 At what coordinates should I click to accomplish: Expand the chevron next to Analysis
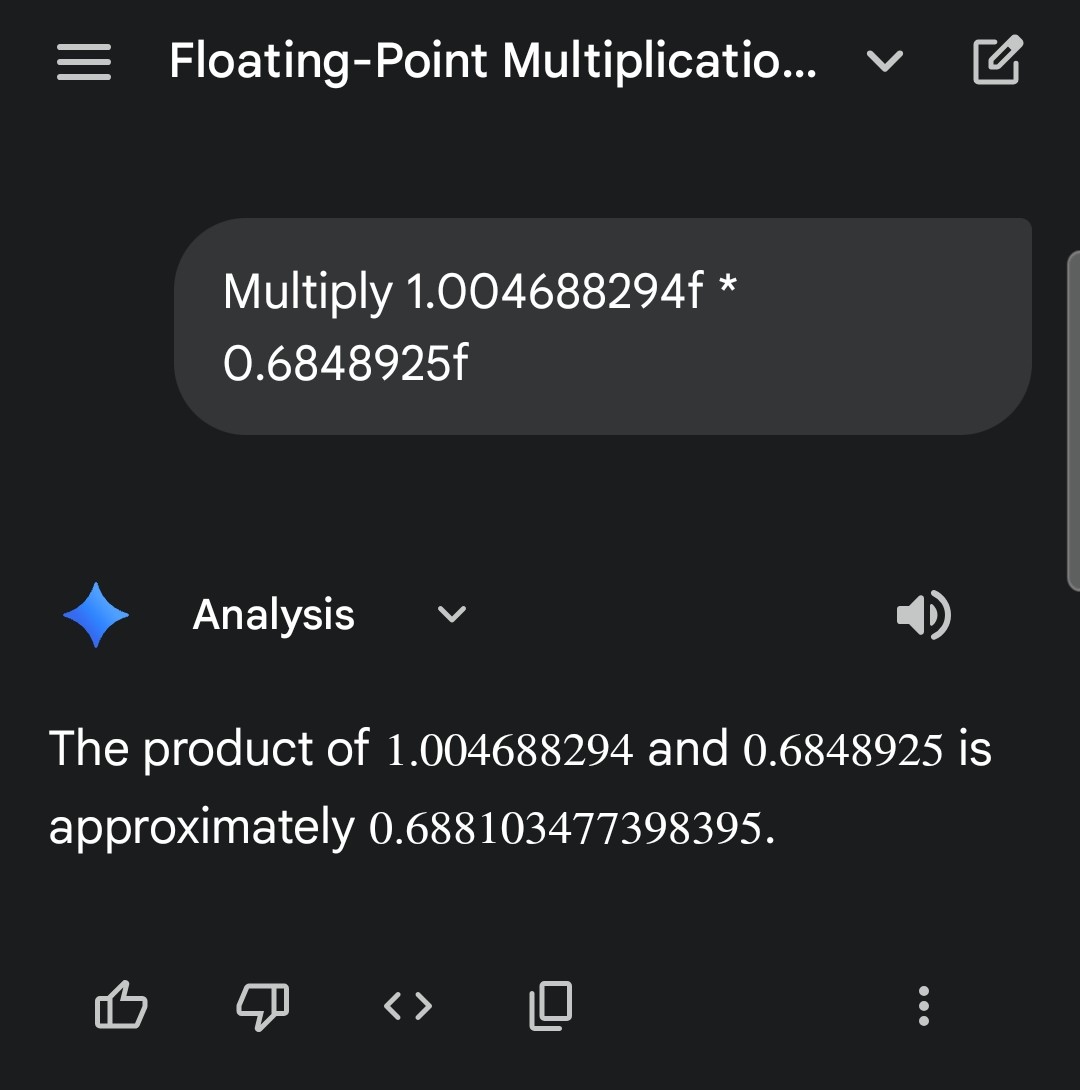452,614
